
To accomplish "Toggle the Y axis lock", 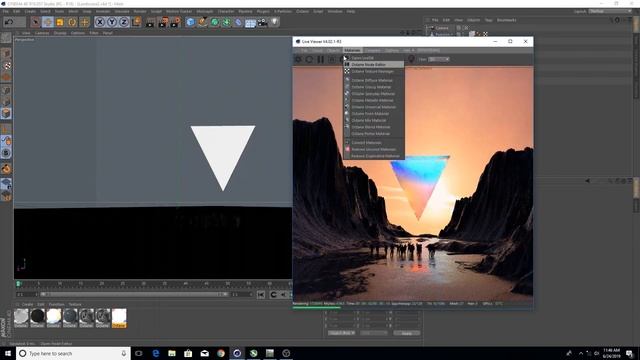I will point(112,22).
